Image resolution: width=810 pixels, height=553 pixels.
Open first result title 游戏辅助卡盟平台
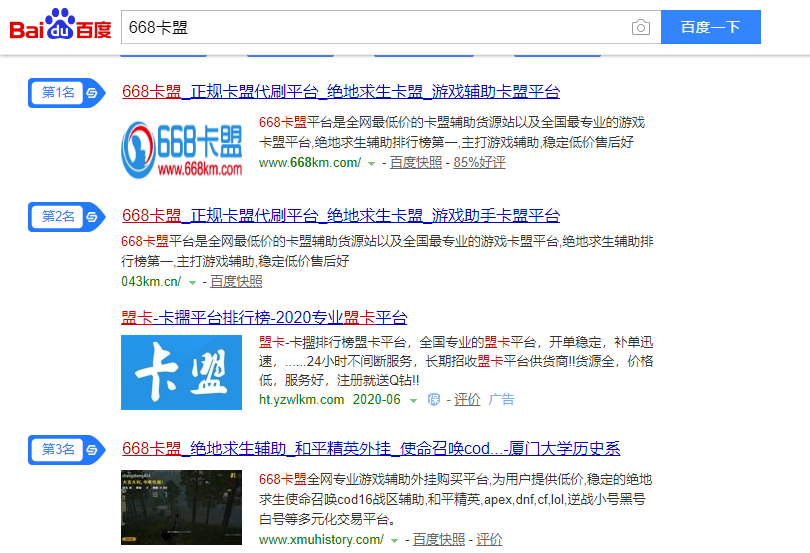click(x=341, y=91)
